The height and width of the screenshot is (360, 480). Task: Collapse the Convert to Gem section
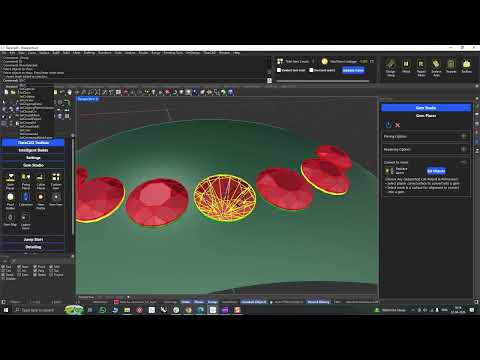(463, 162)
